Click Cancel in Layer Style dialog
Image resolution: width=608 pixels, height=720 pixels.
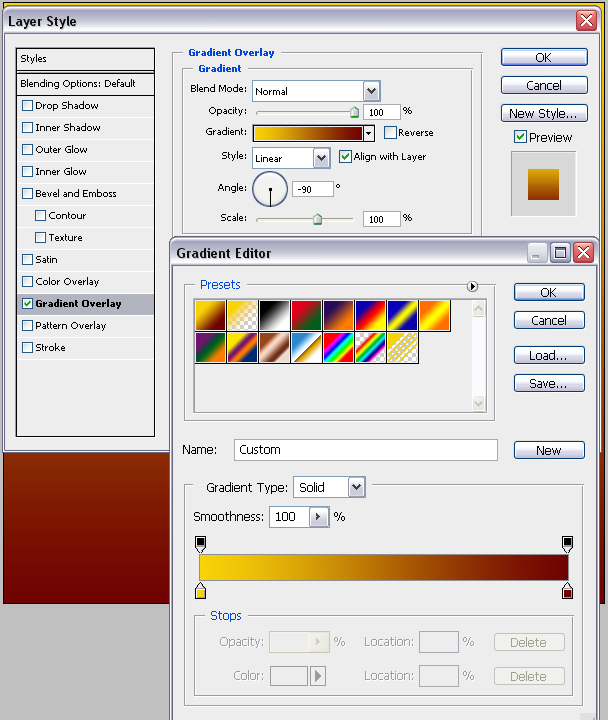point(544,85)
